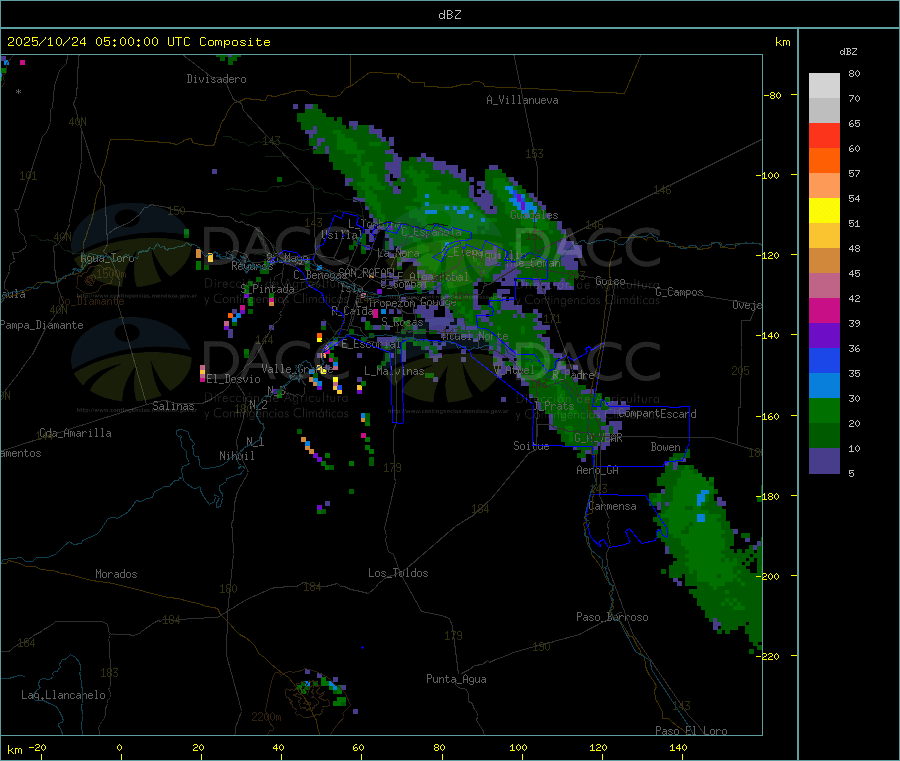Click the Bowen map label
Image resolution: width=900 pixels, height=761 pixels.
pos(666,446)
